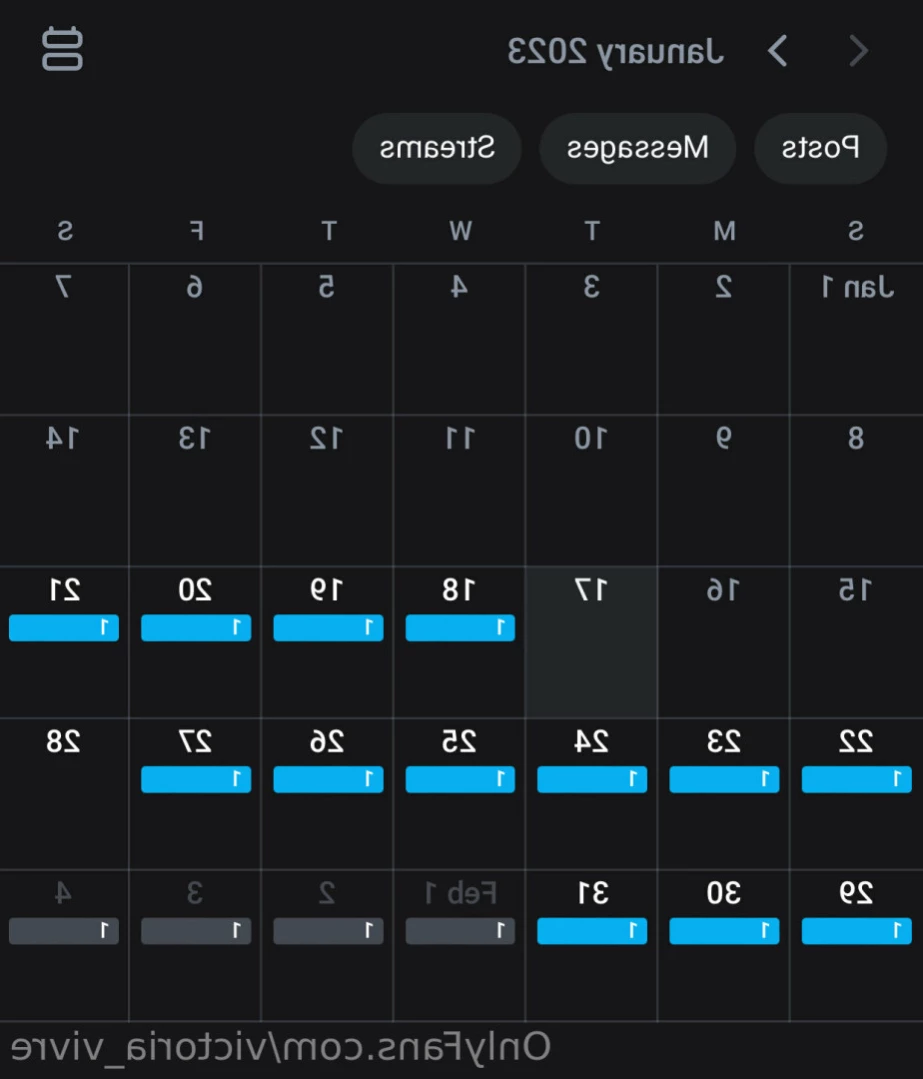Toggle the Messages filter chip

coord(637,148)
